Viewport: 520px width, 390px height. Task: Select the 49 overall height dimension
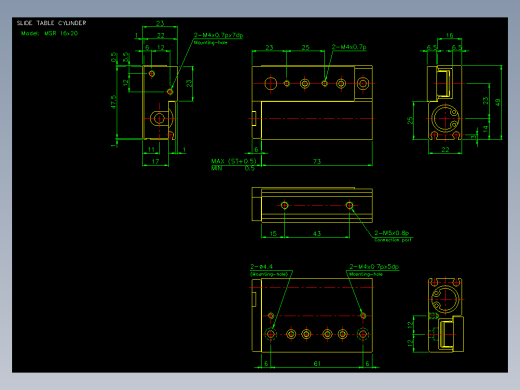[x=497, y=102]
